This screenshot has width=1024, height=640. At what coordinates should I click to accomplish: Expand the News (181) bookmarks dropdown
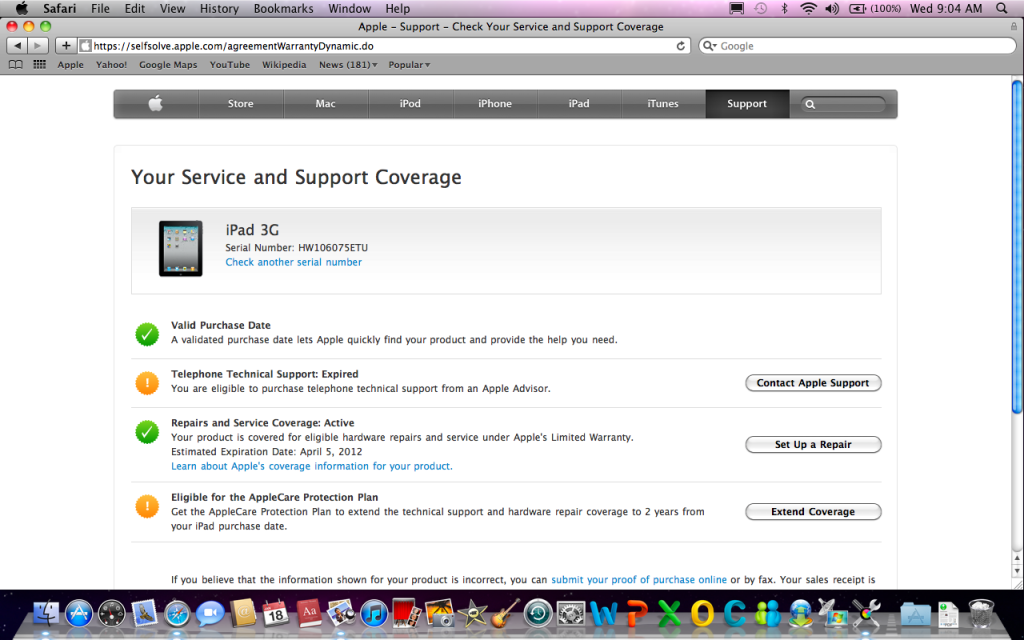pyautogui.click(x=348, y=65)
